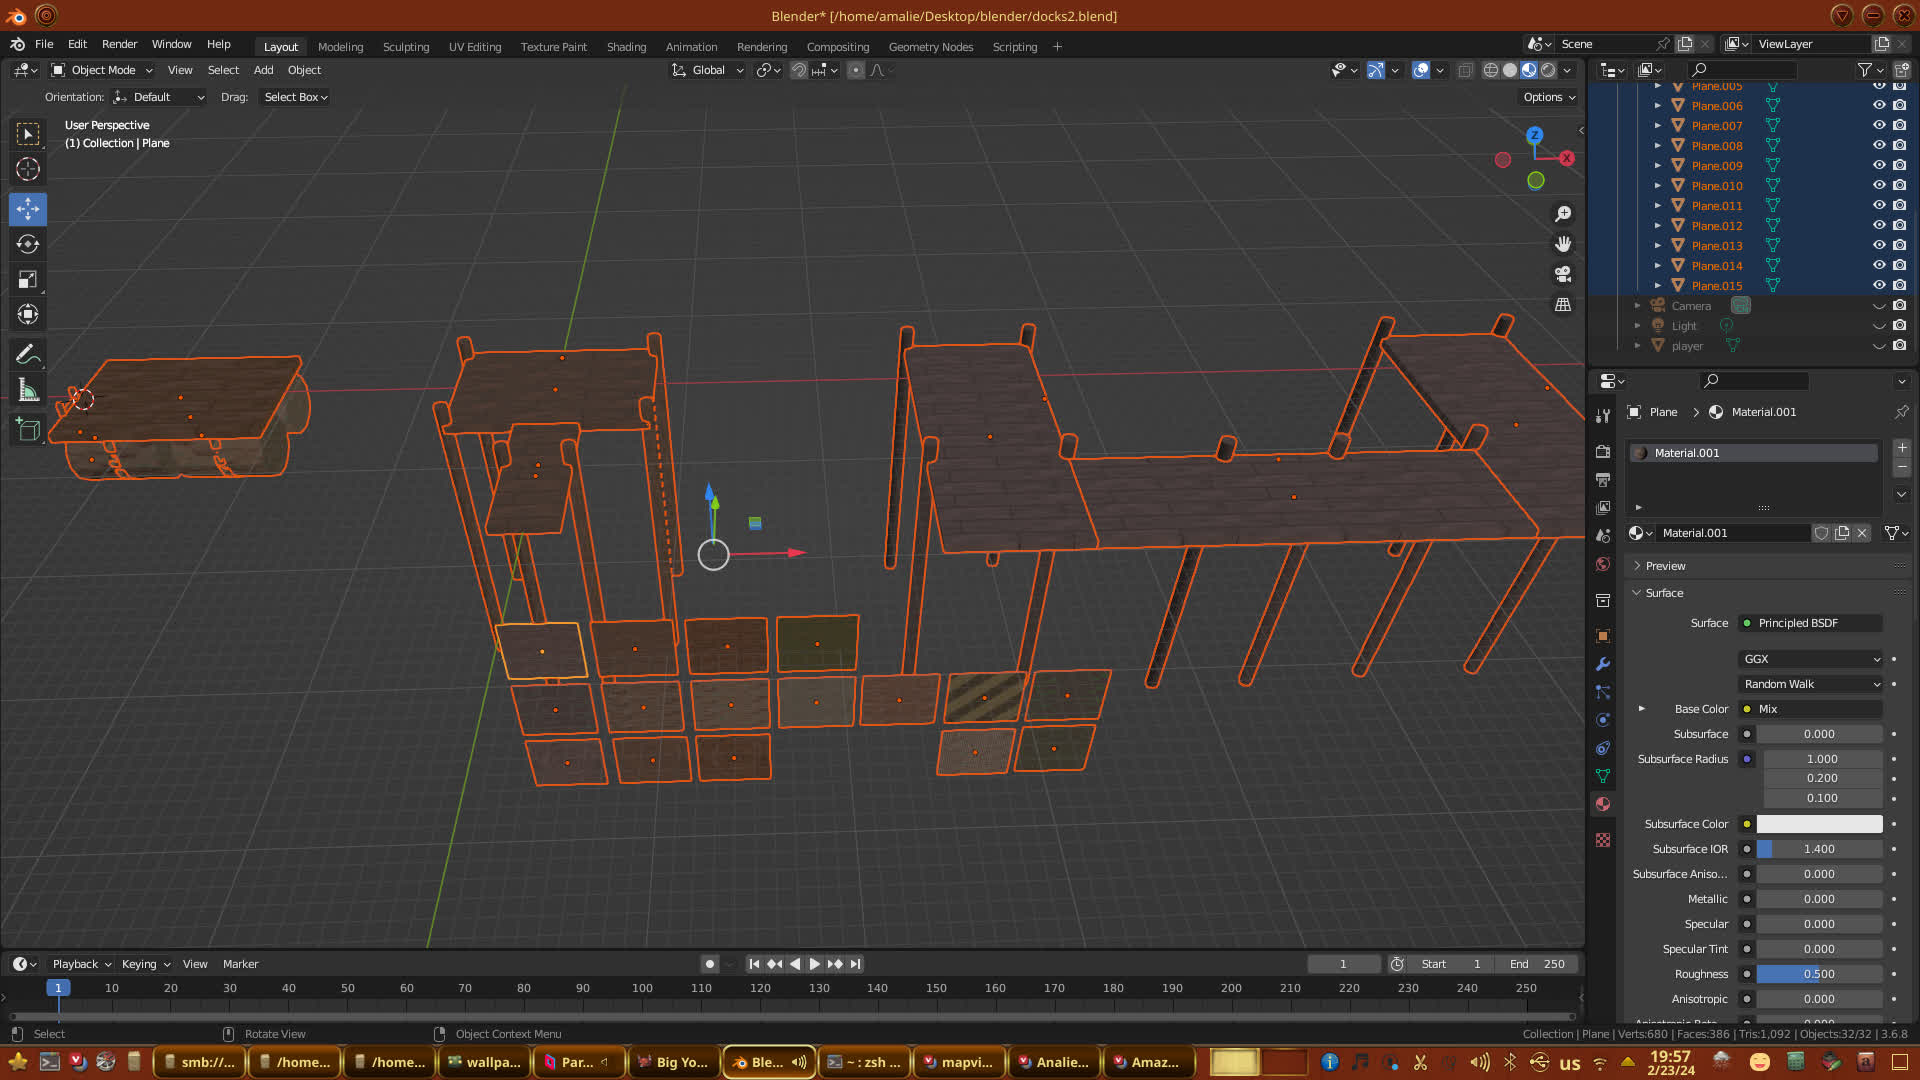
Task: Select the Rotate tool in toolbar
Action: (28, 244)
